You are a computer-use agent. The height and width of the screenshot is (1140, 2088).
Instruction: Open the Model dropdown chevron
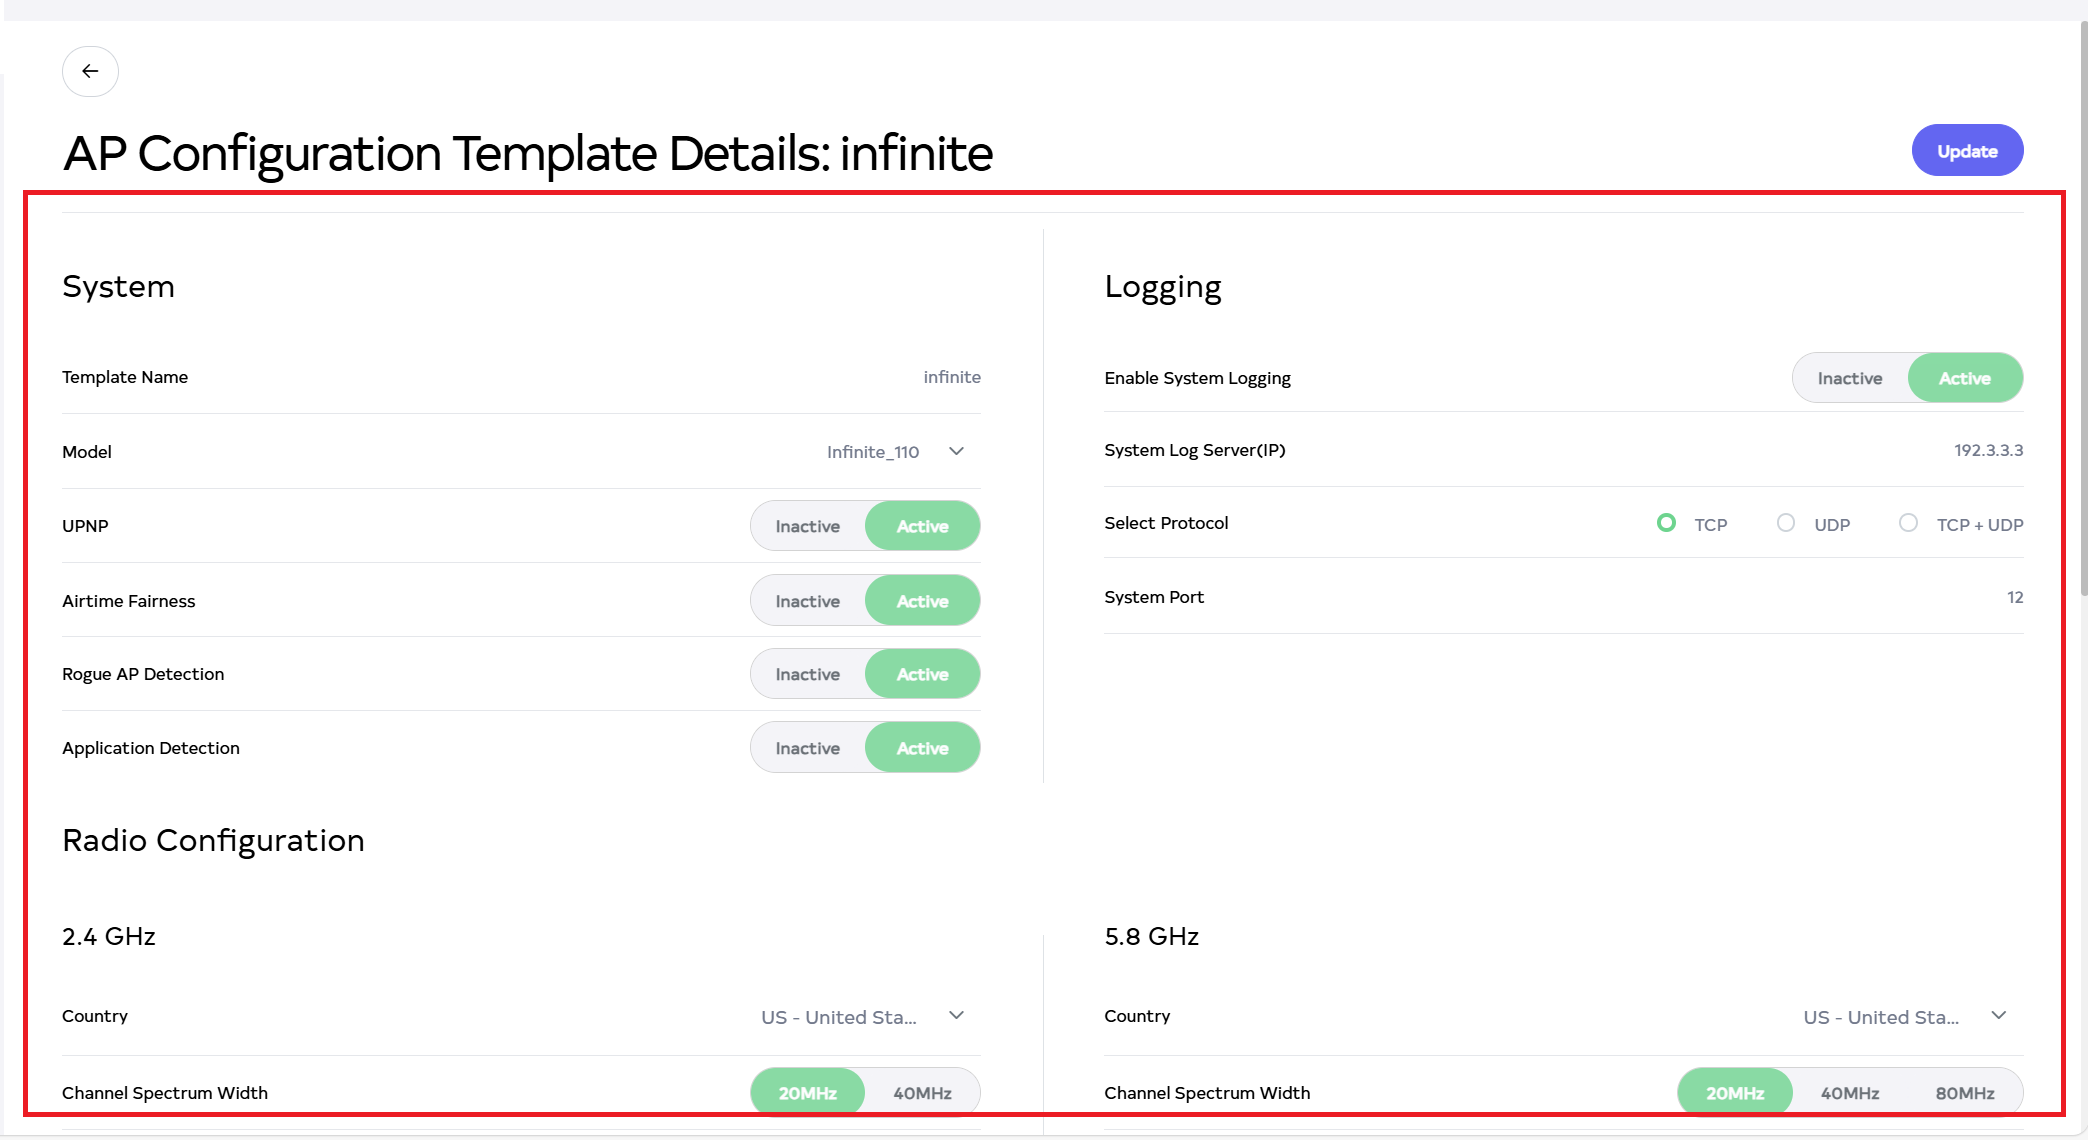[x=956, y=452]
